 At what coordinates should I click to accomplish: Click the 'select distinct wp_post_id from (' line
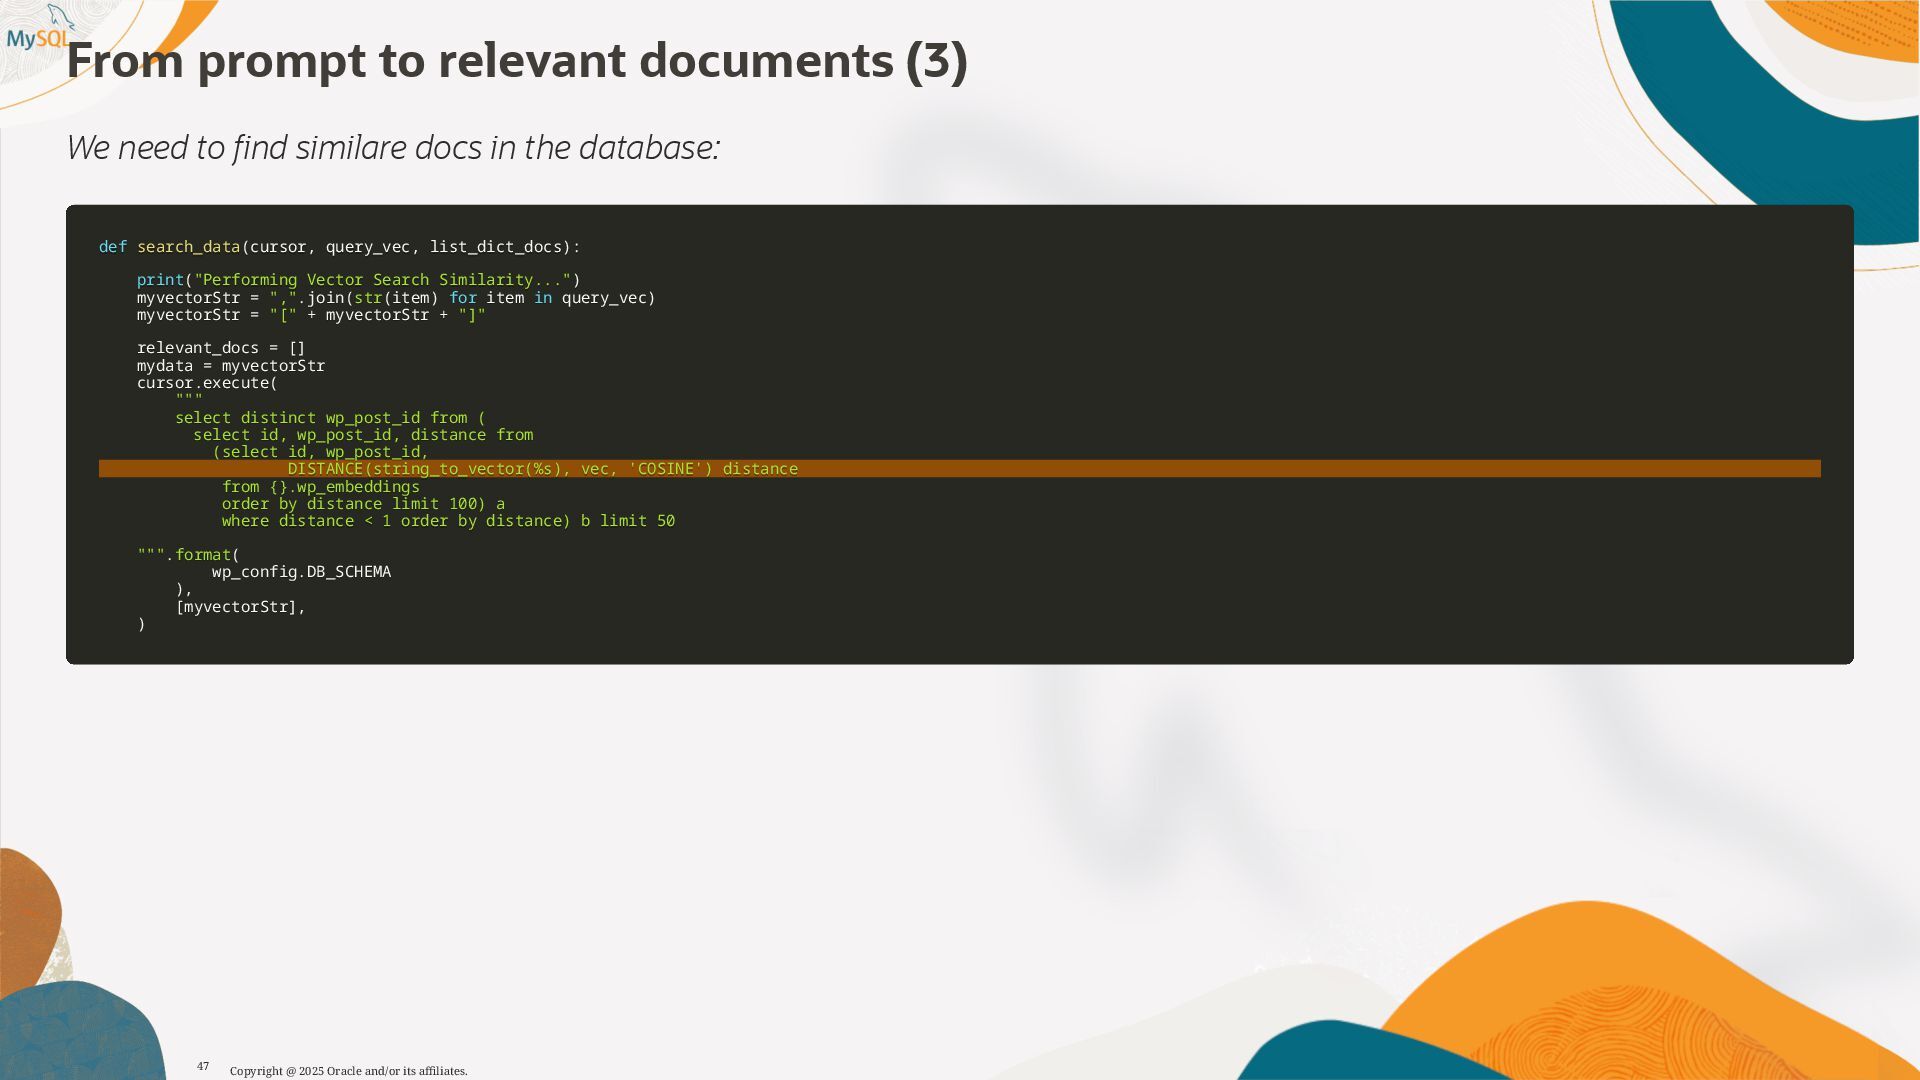[330, 418]
